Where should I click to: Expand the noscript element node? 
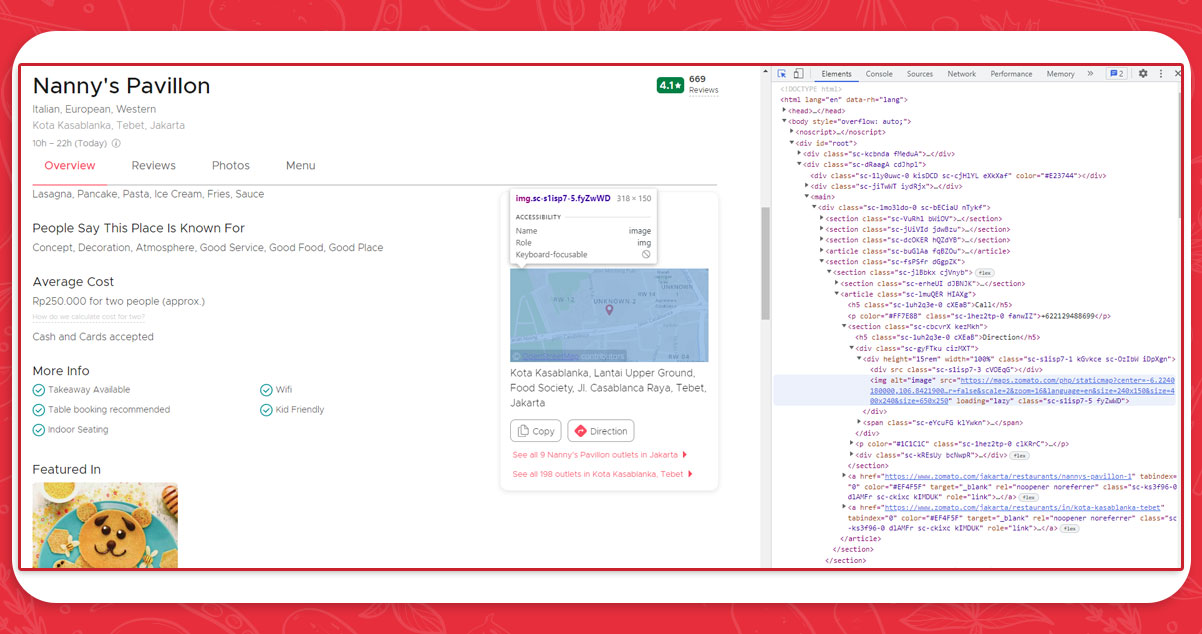[x=792, y=132]
